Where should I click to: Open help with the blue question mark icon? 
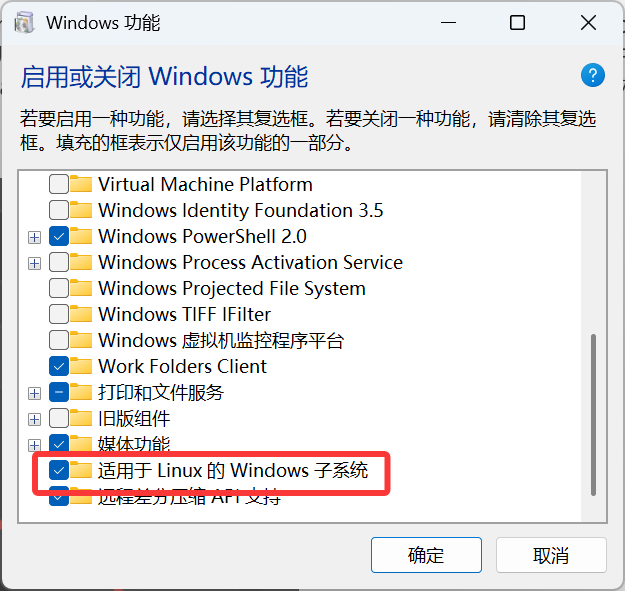point(592,75)
